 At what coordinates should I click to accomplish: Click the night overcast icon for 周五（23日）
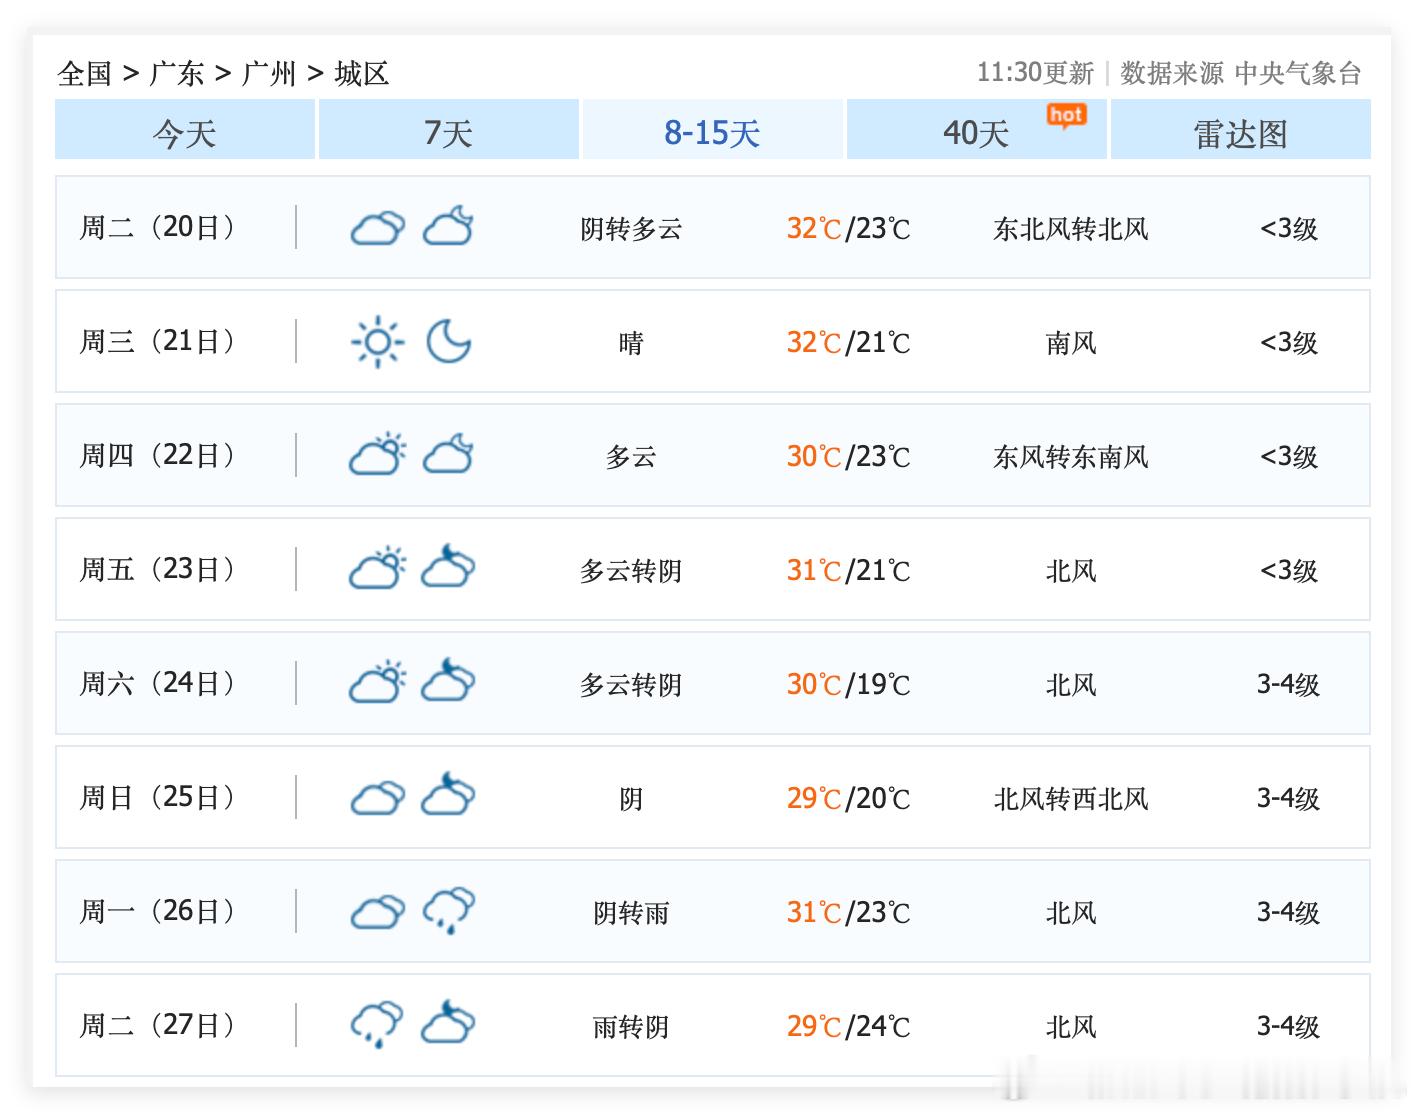tap(448, 566)
